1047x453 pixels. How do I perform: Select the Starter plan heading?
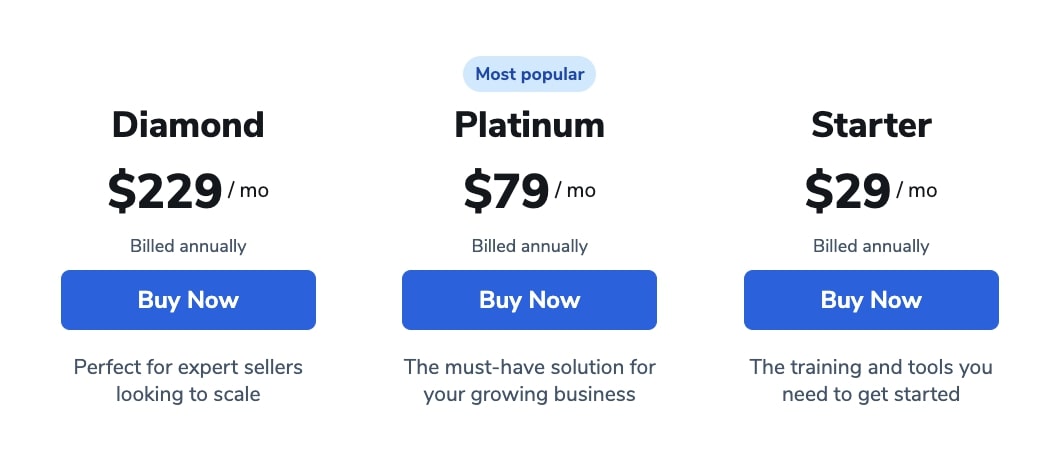click(871, 125)
